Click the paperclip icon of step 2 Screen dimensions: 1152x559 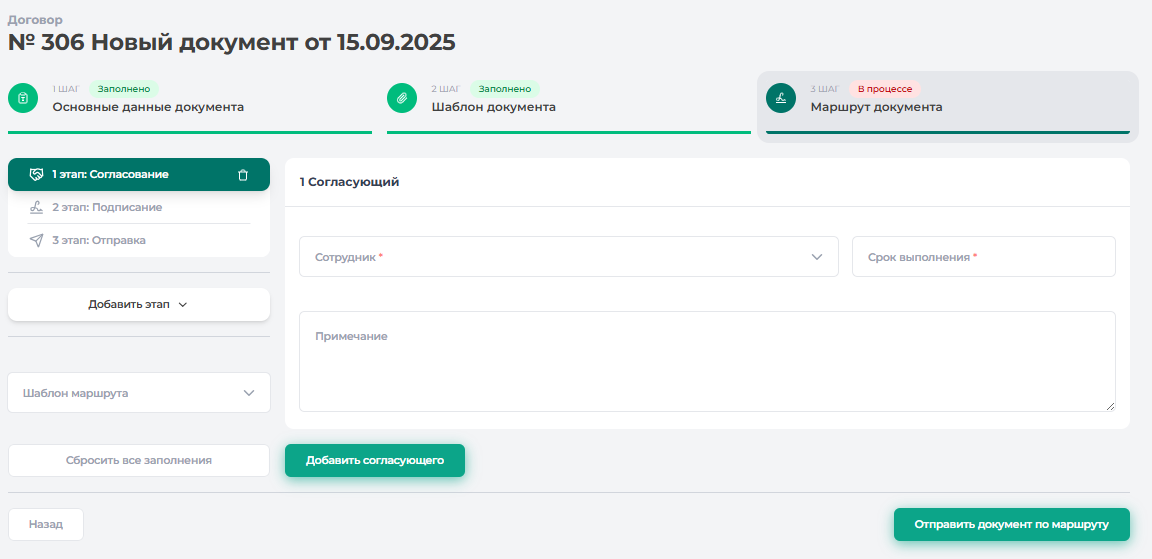pos(401,98)
